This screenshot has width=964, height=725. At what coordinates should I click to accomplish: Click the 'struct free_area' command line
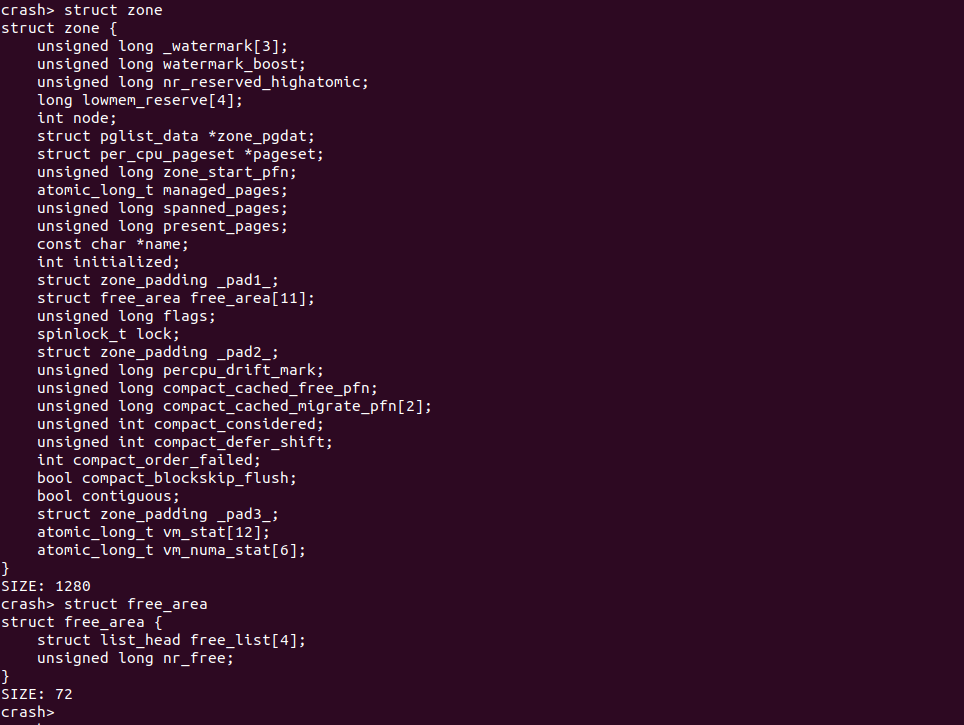pos(135,604)
